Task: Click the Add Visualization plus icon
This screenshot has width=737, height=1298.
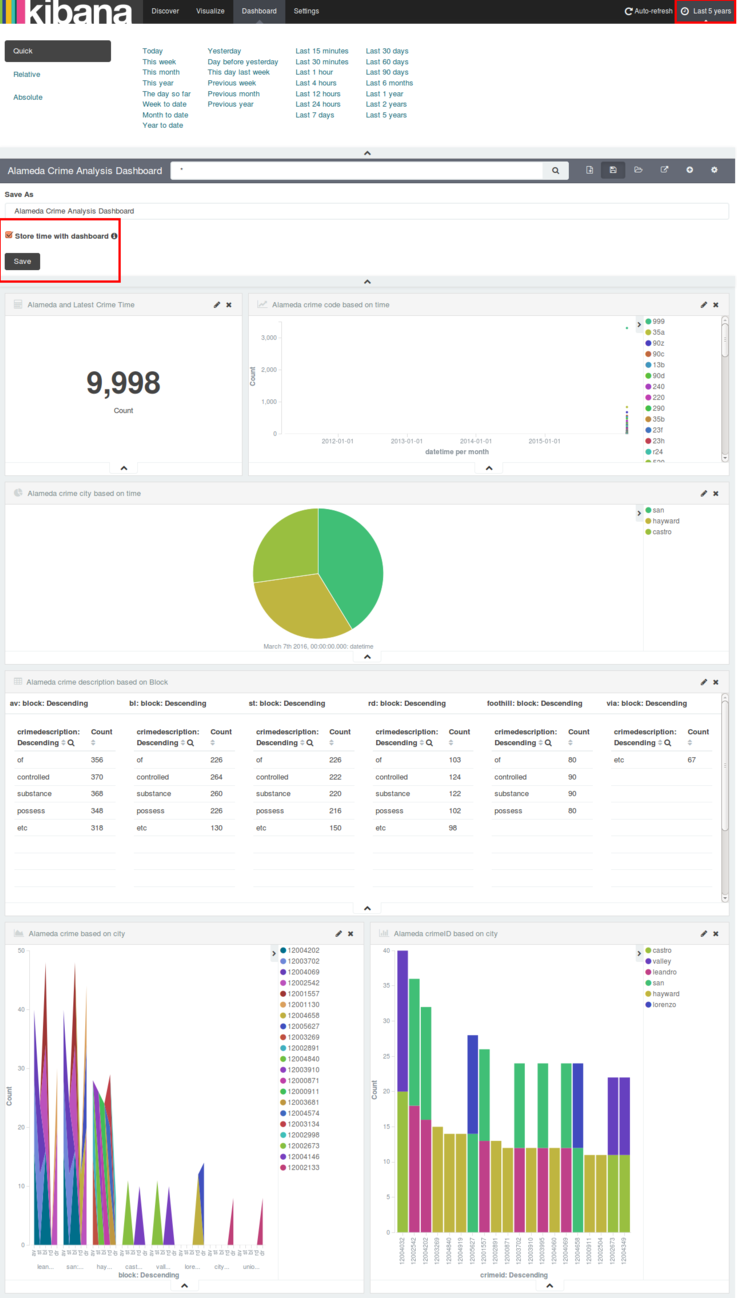Action: point(689,170)
